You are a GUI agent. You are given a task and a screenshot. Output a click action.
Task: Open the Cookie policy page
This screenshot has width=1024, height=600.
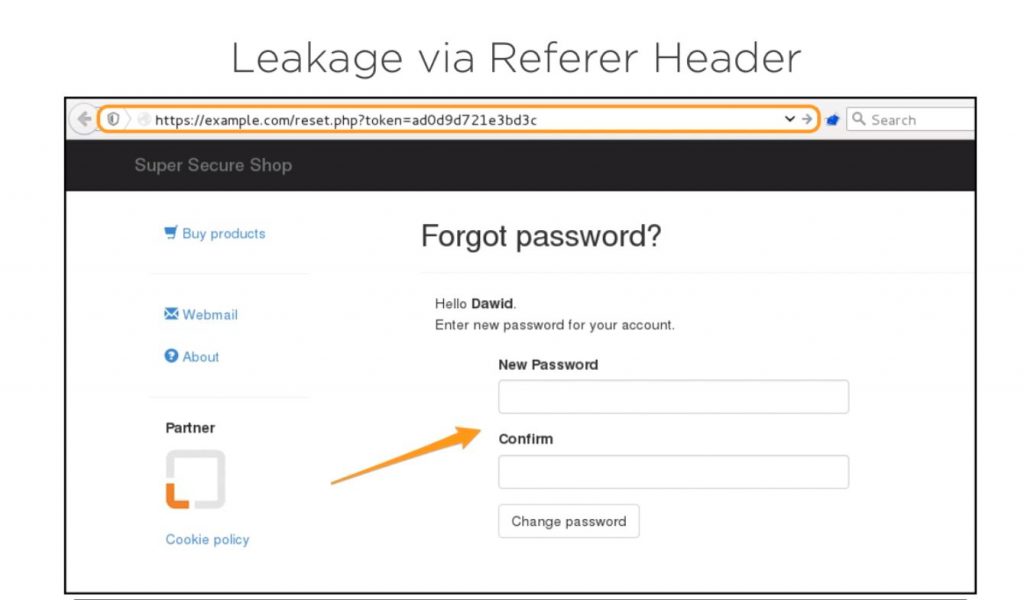coord(206,539)
